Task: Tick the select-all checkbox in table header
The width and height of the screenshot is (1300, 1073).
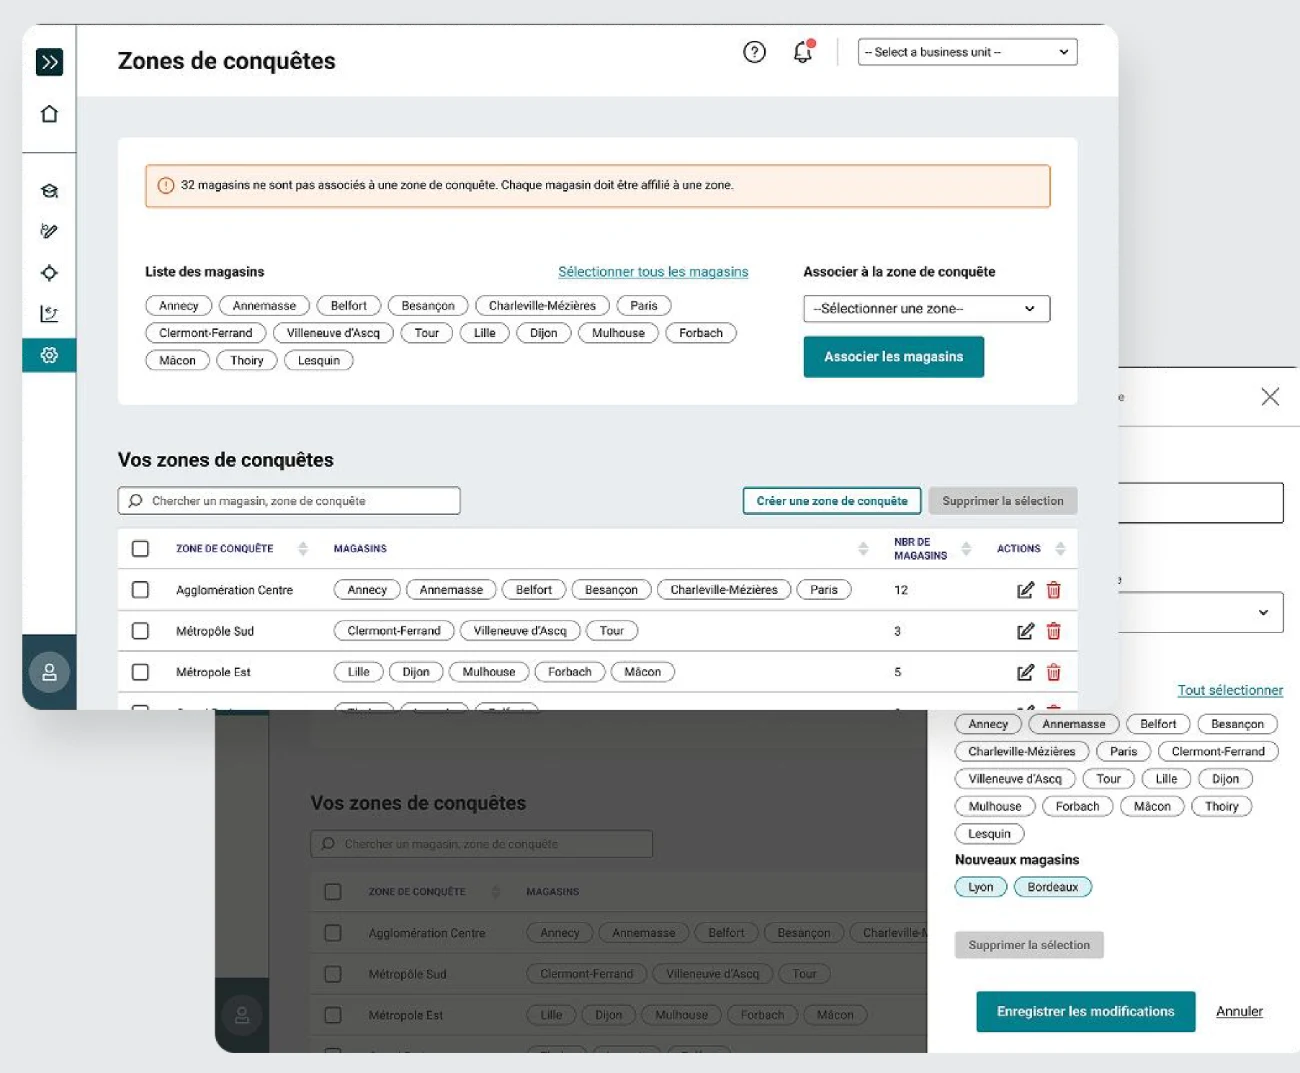Action: [x=140, y=548]
